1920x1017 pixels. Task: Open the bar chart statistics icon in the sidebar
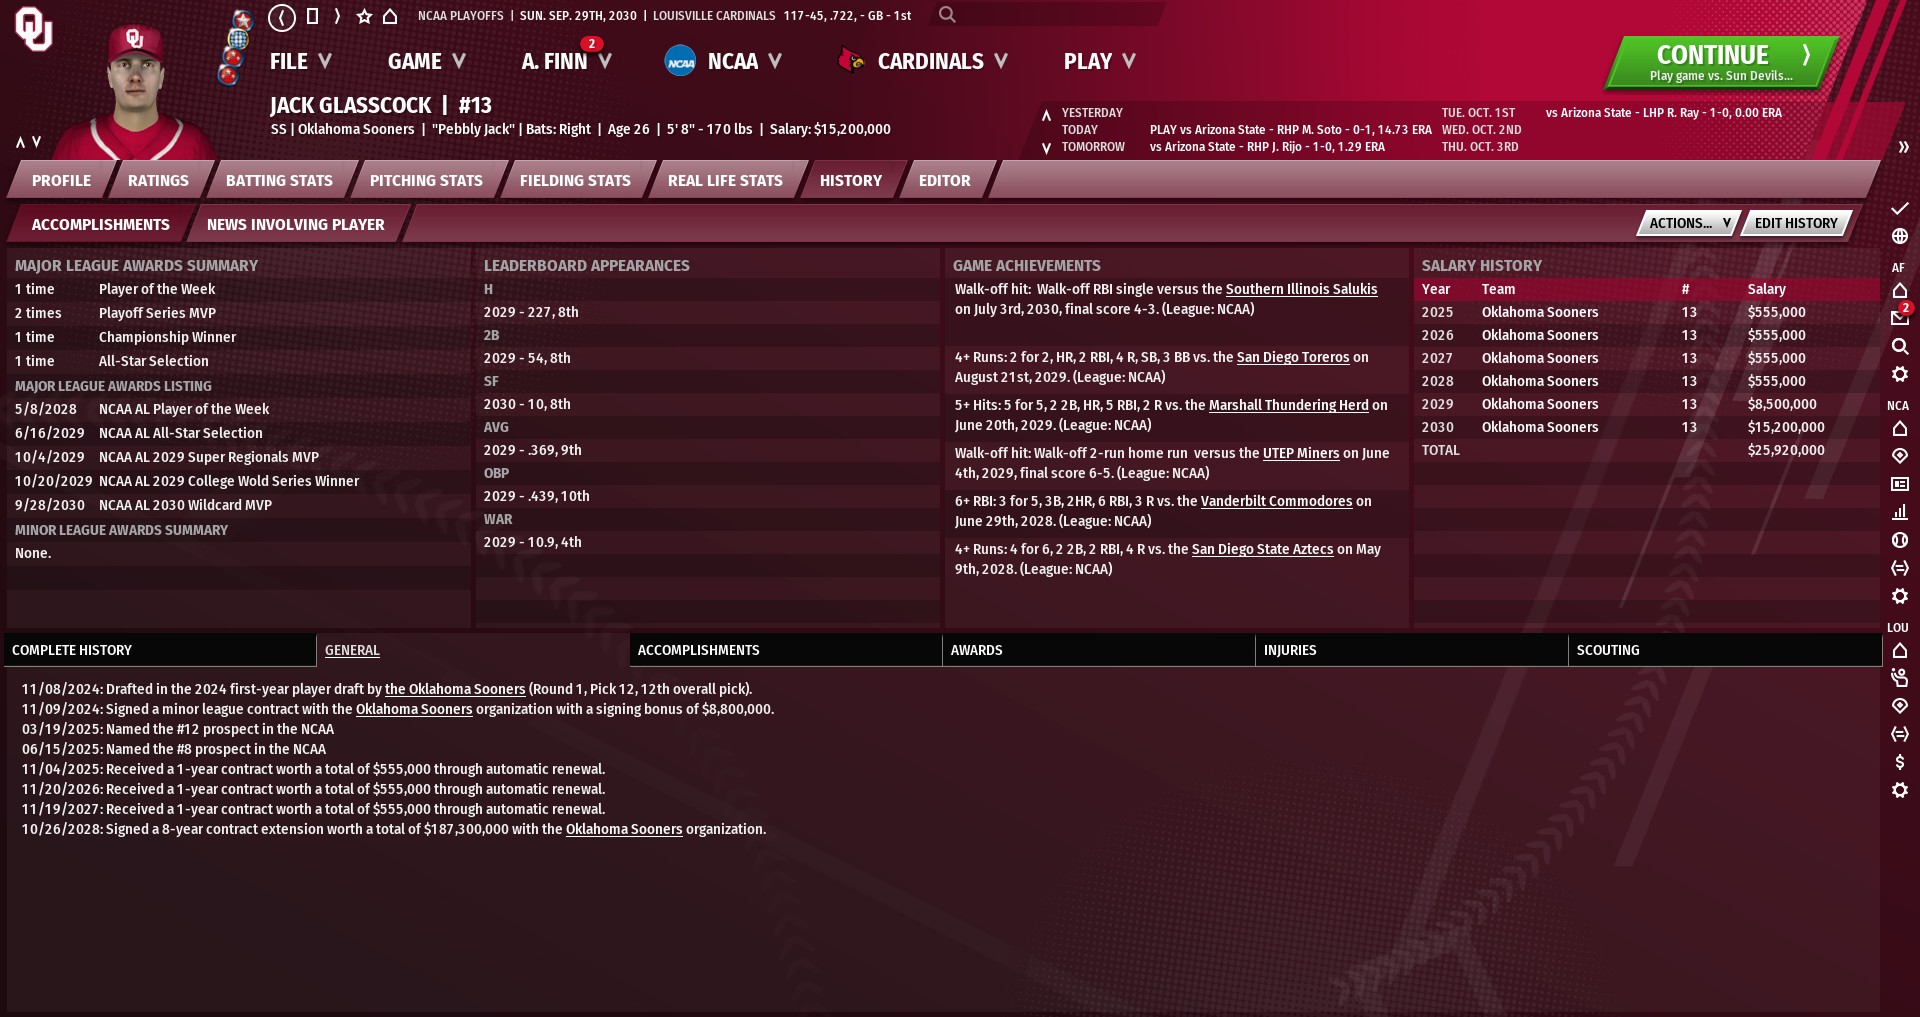click(1900, 512)
